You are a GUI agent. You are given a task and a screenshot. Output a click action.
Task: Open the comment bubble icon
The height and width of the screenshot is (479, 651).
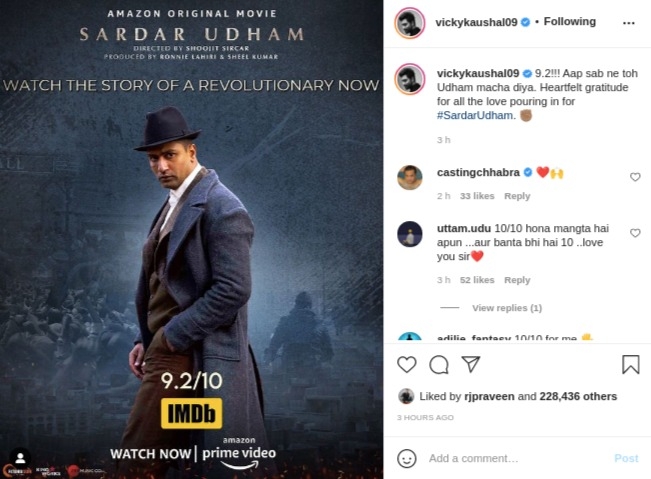pyautogui.click(x=439, y=365)
